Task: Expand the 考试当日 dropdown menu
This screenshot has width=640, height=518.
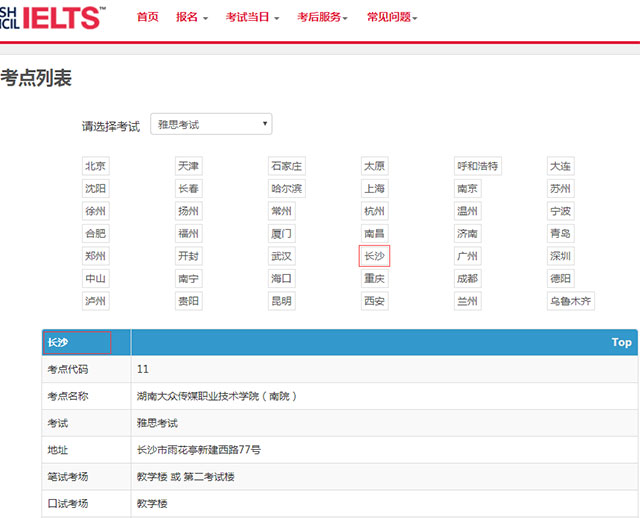Action: (x=252, y=17)
